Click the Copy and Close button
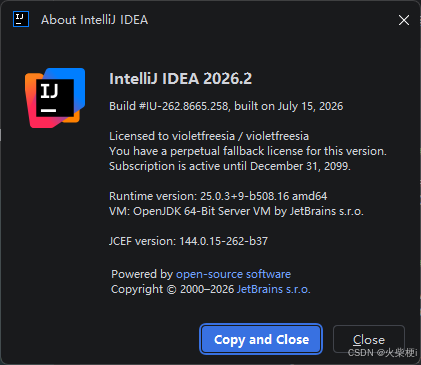421x365 pixels. [261, 339]
